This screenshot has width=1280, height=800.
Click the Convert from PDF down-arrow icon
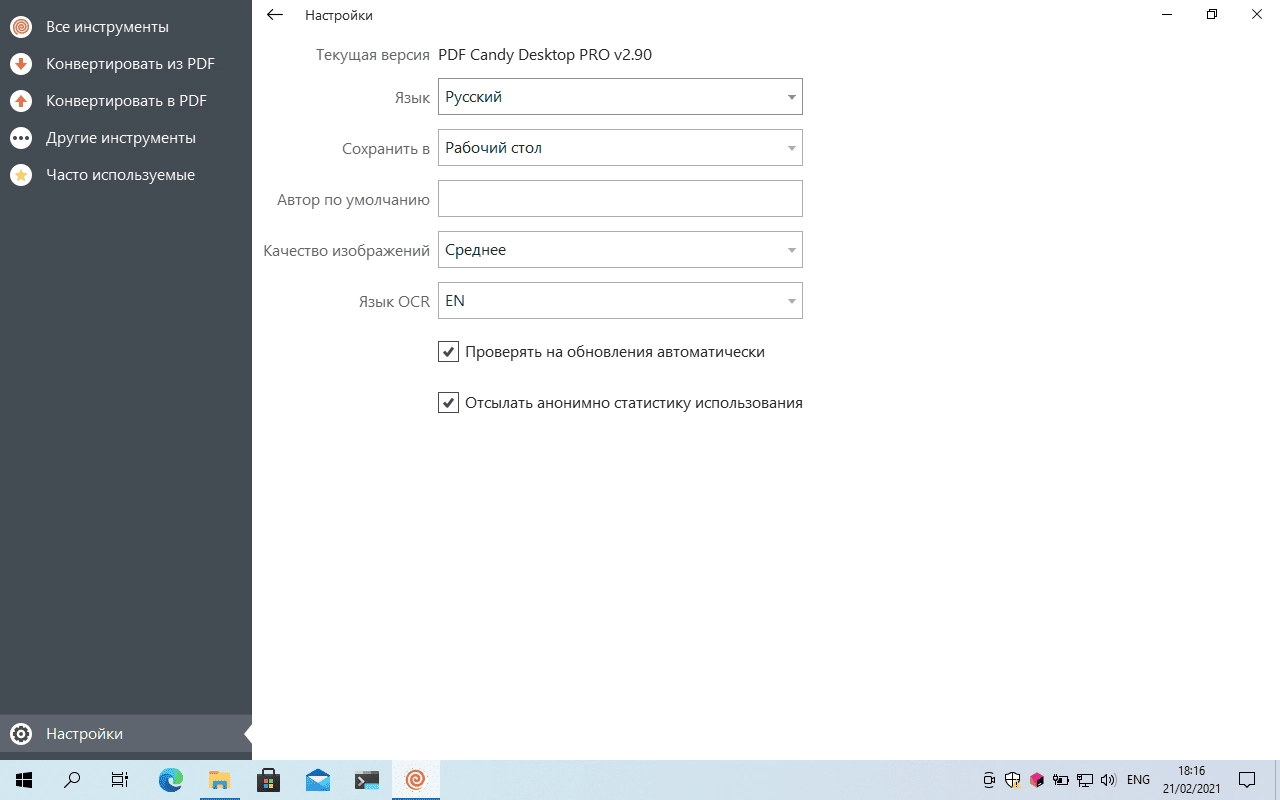(x=21, y=64)
